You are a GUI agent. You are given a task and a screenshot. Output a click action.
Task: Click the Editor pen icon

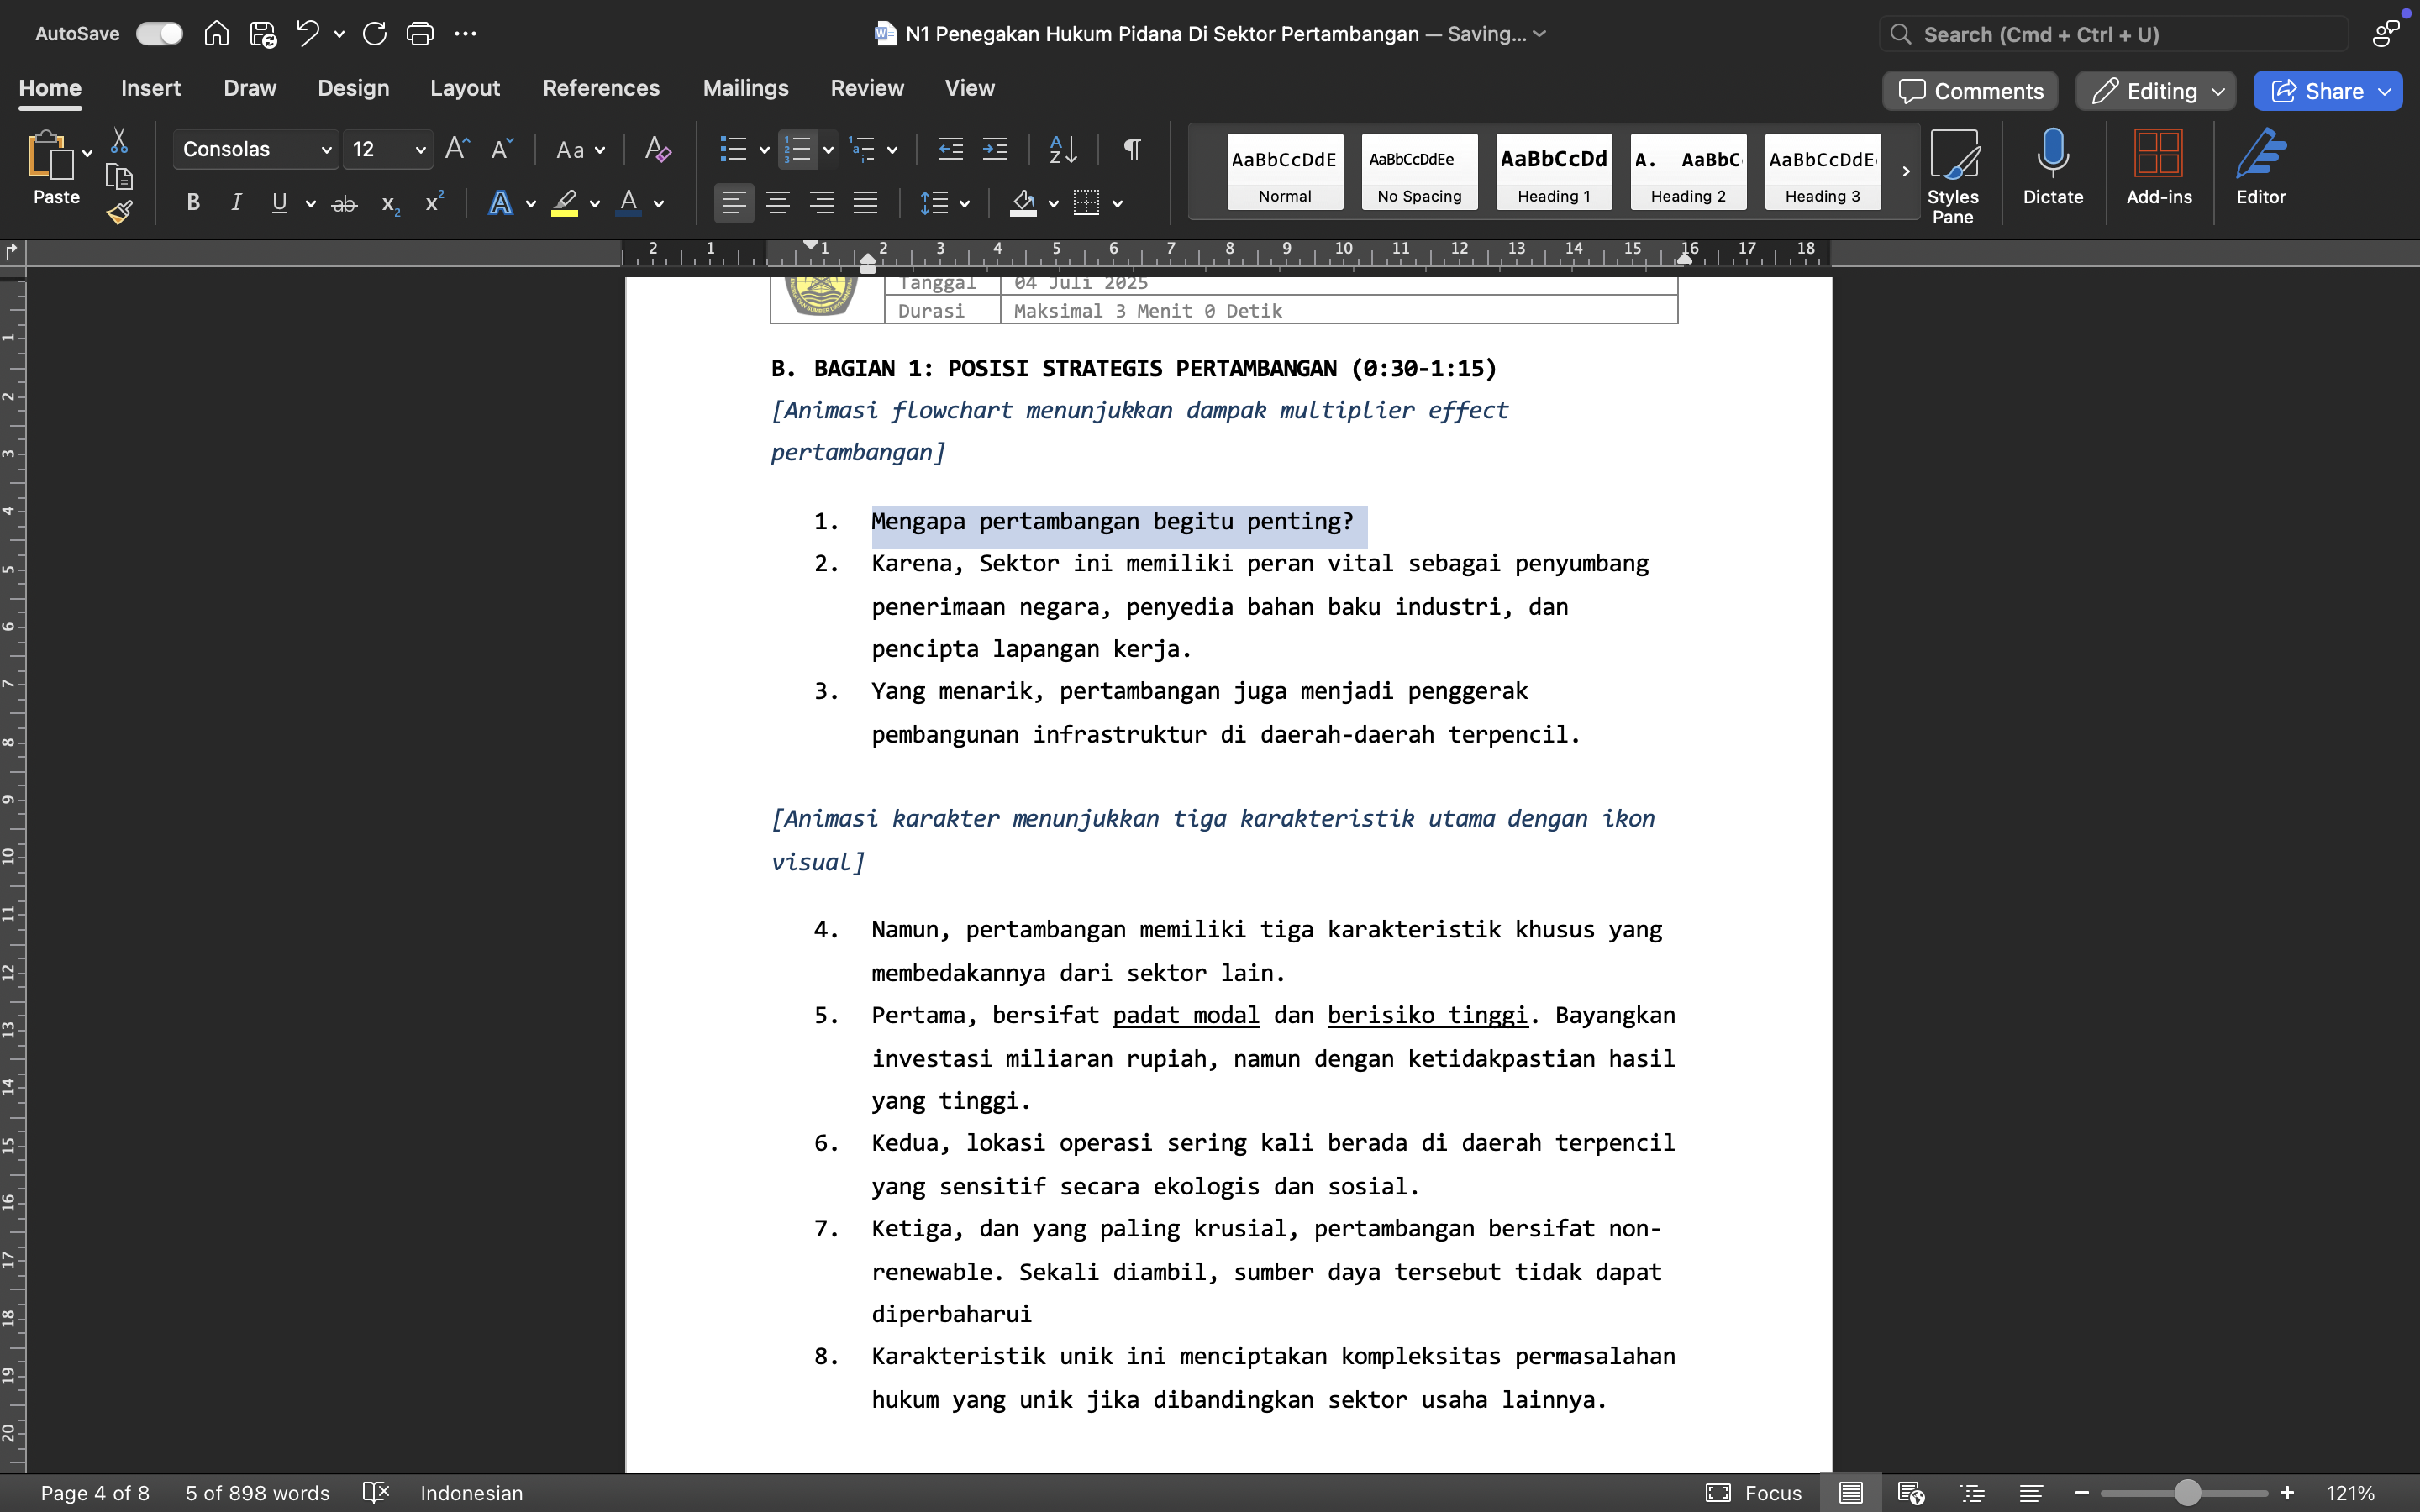2260,155
